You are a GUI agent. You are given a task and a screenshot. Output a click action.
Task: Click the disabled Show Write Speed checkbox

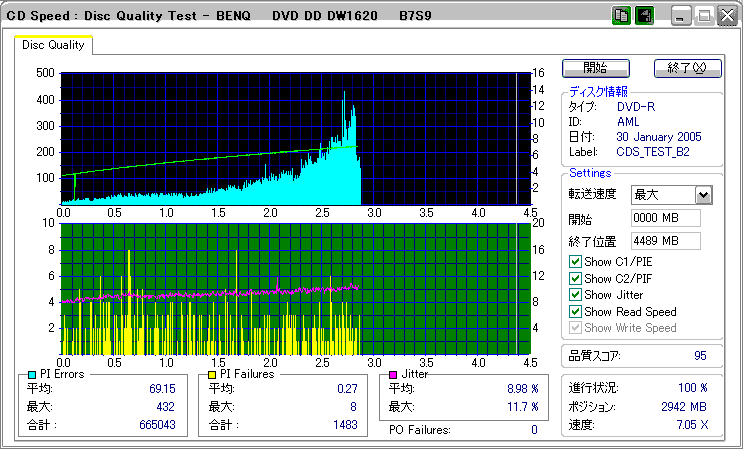click(575, 328)
